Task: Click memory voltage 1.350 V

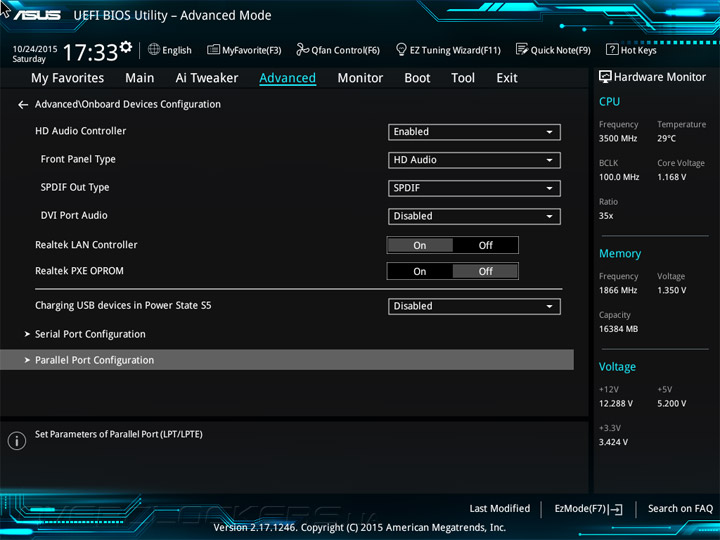Action: pyautogui.click(x=672, y=290)
